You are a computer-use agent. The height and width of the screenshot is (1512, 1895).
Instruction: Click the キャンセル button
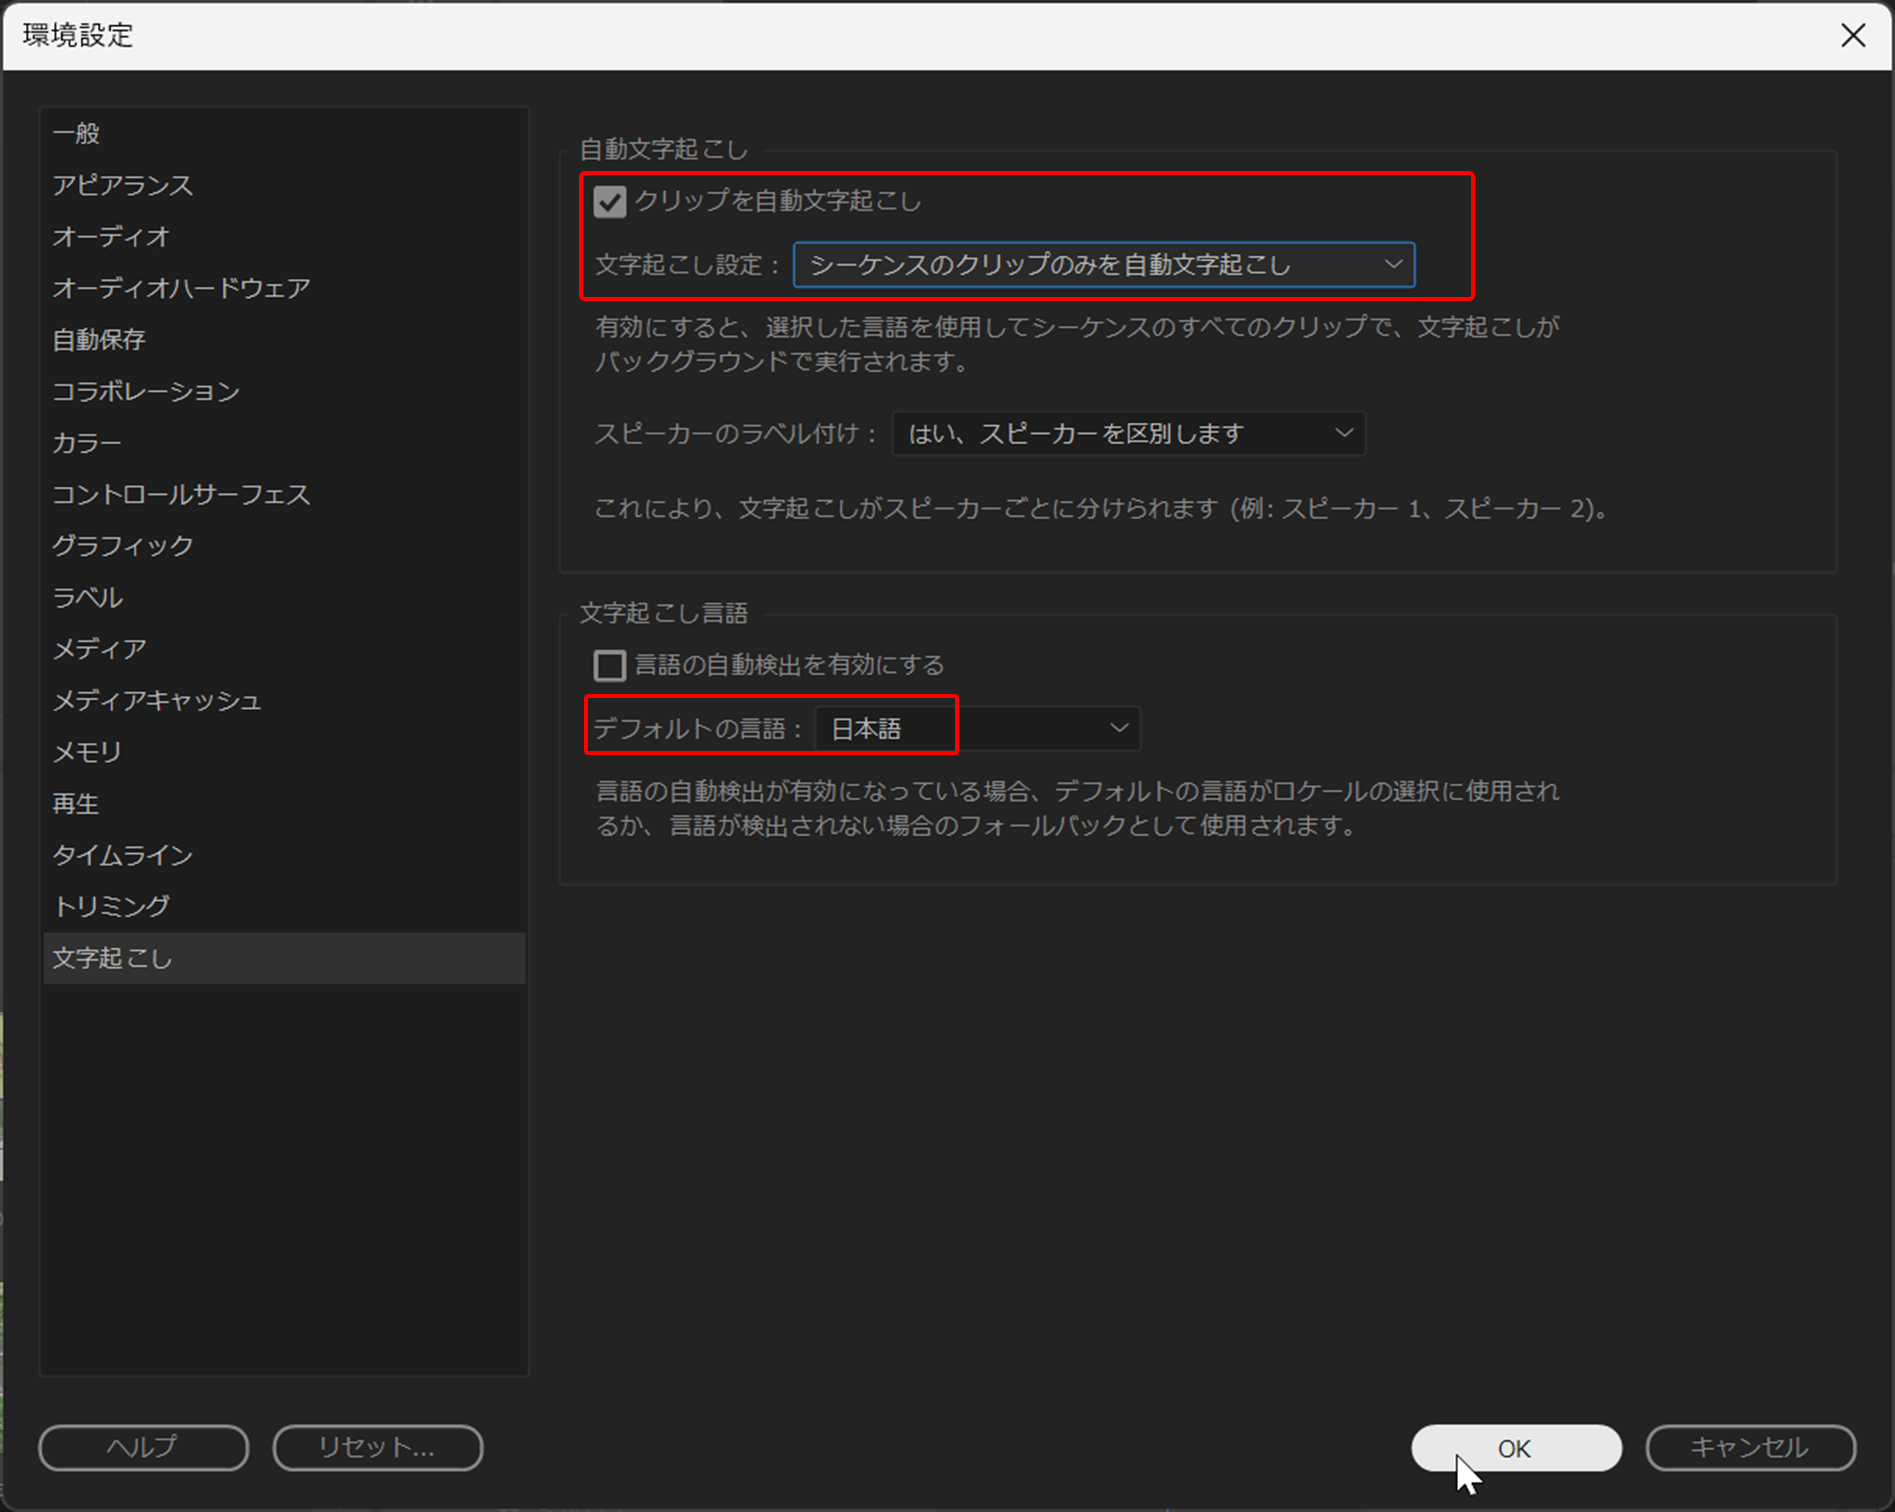tap(1750, 1447)
